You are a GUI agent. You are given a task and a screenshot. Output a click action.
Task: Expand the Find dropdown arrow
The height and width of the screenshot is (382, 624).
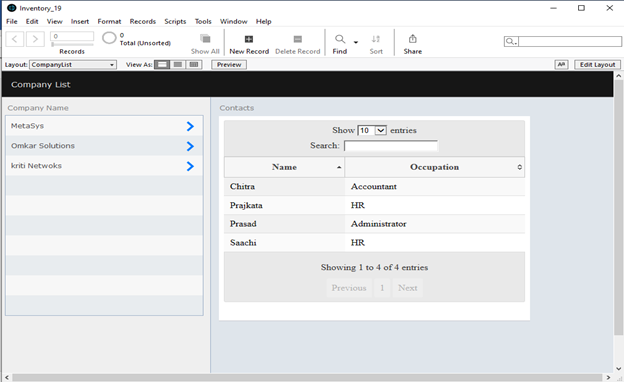coord(356,42)
